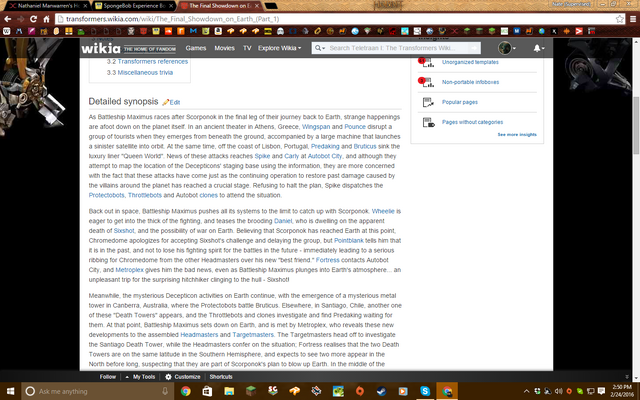Go to 3.3 Miscellaneous trivia
Image resolution: width=640 pixels, height=400 pixels.
pos(140,73)
